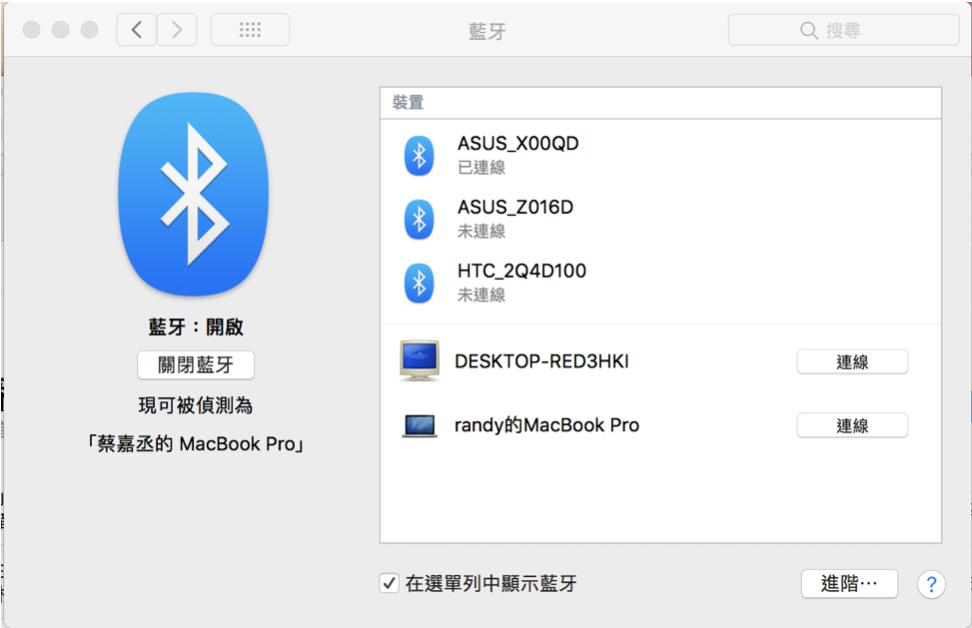The image size is (972, 628).
Task: Click the 藍牙 window title
Action: [x=487, y=31]
